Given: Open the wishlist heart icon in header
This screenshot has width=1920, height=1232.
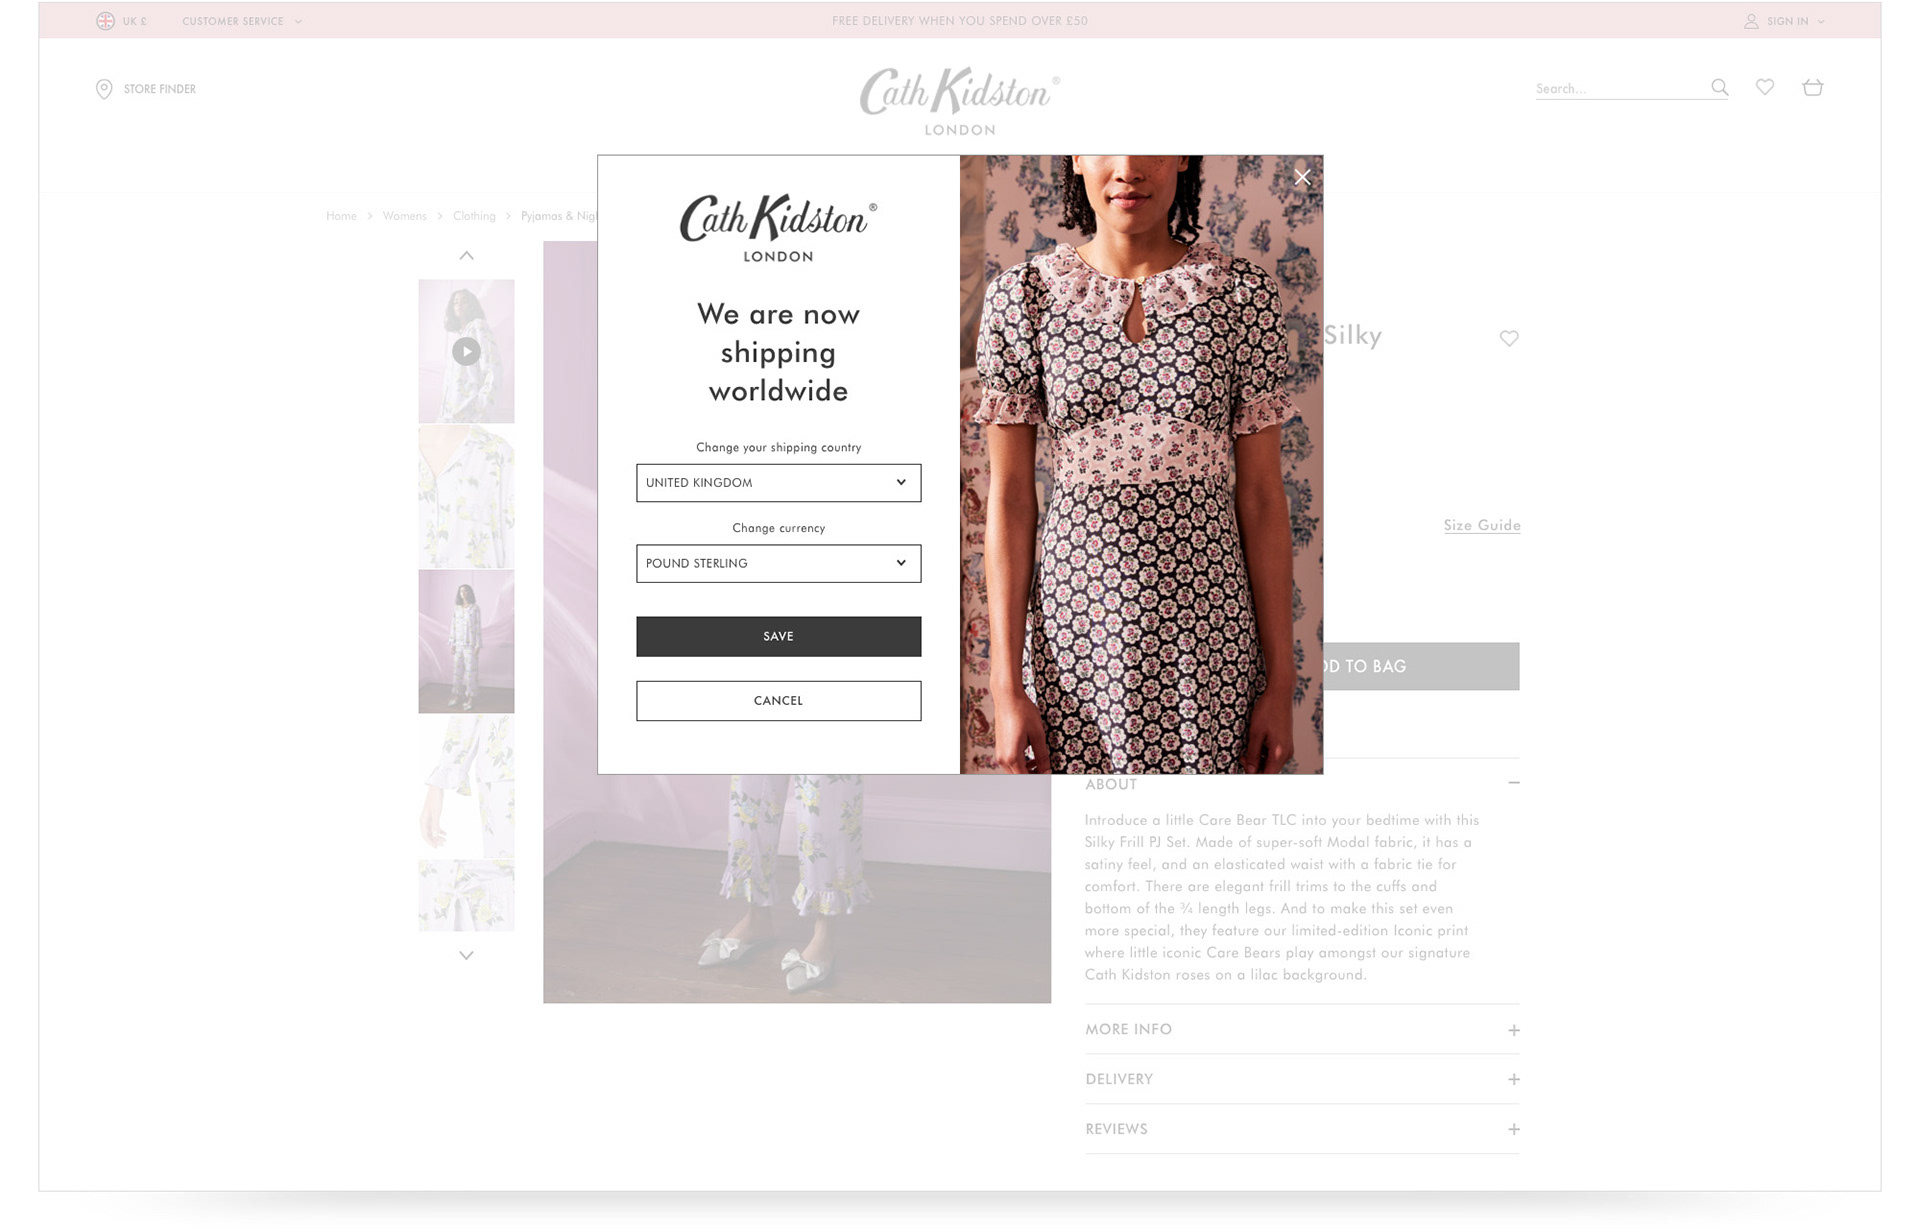Looking at the screenshot, I should pyautogui.click(x=1765, y=87).
